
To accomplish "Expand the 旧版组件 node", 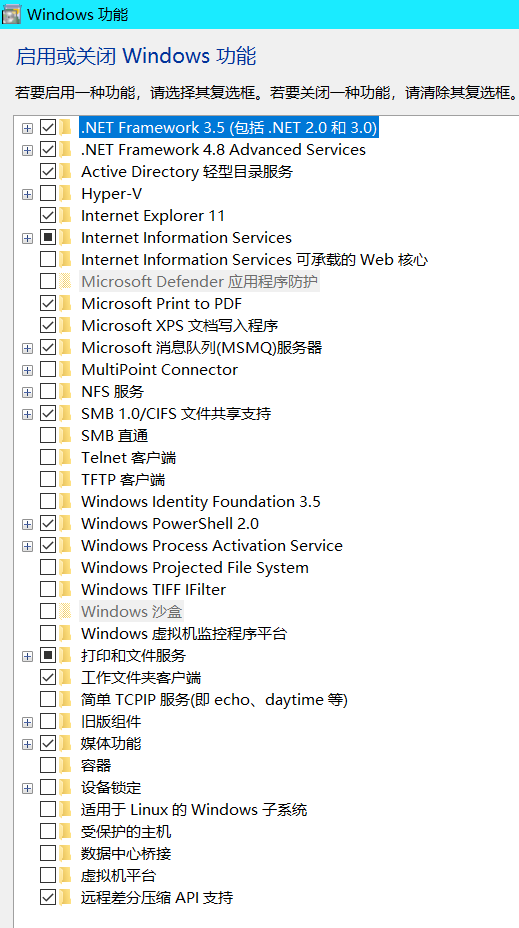I will 27,722.
